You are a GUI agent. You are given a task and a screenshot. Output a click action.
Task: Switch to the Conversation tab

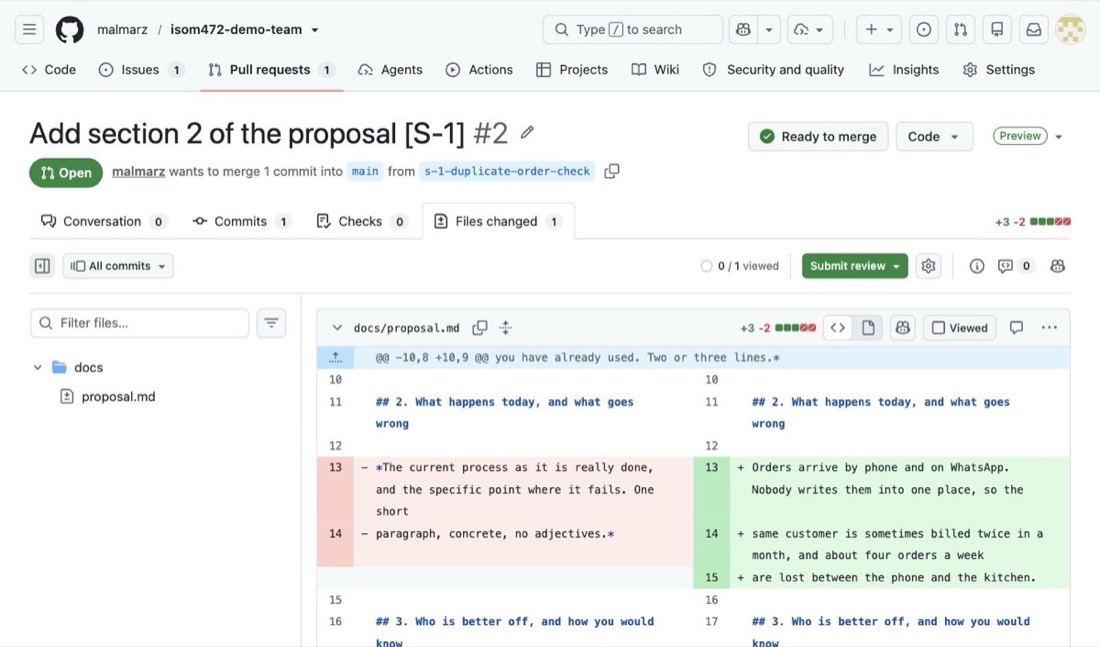103,221
